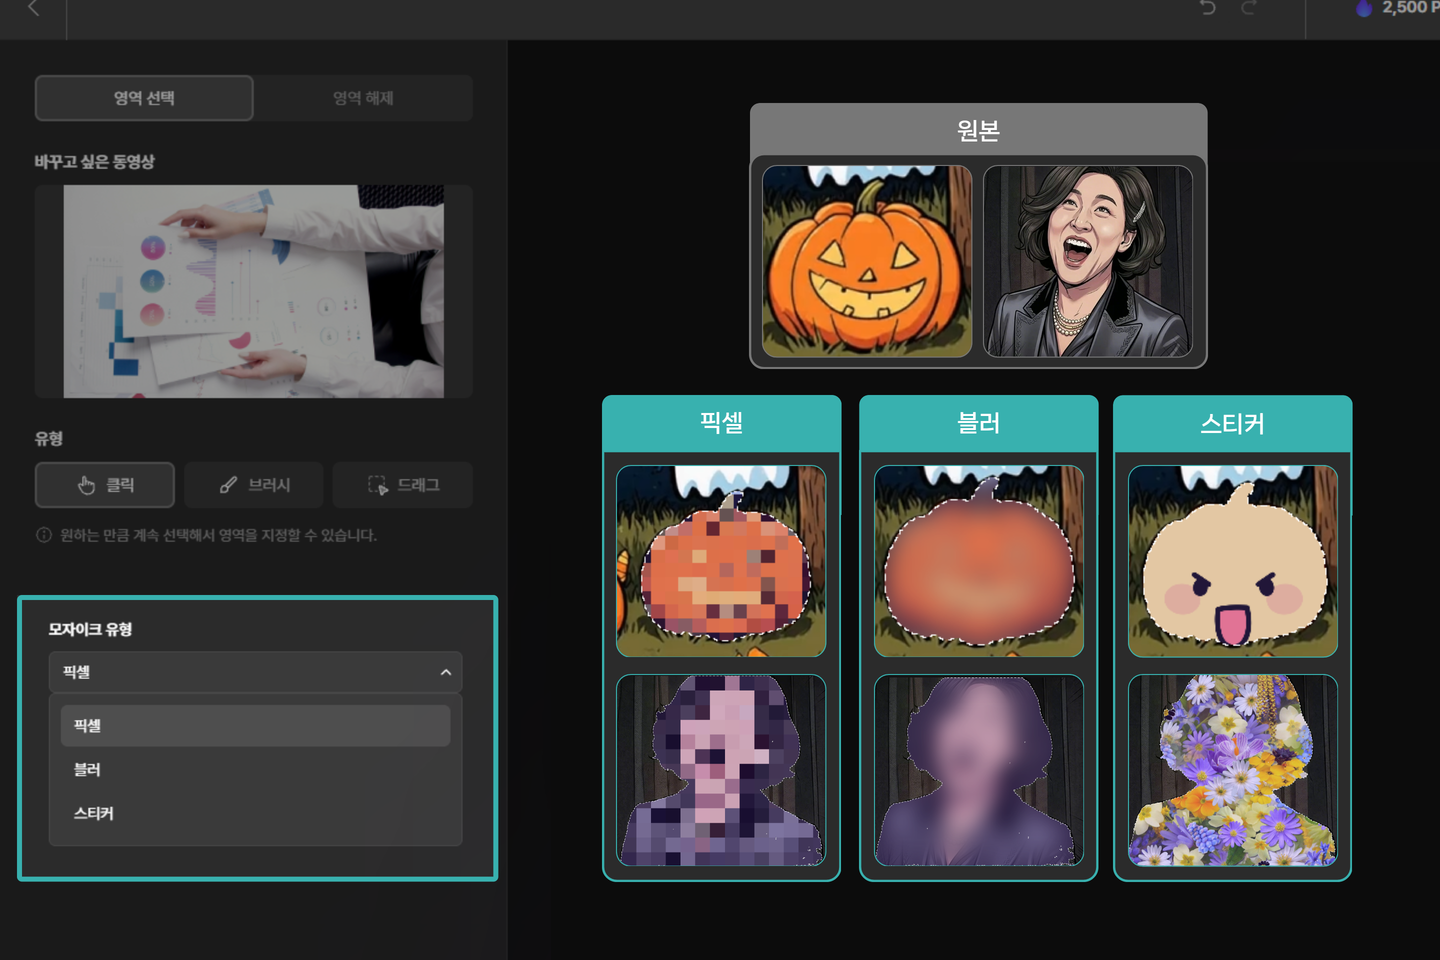Choose 픽셀 from the mosaic type list
The image size is (1440, 960).
click(x=256, y=726)
